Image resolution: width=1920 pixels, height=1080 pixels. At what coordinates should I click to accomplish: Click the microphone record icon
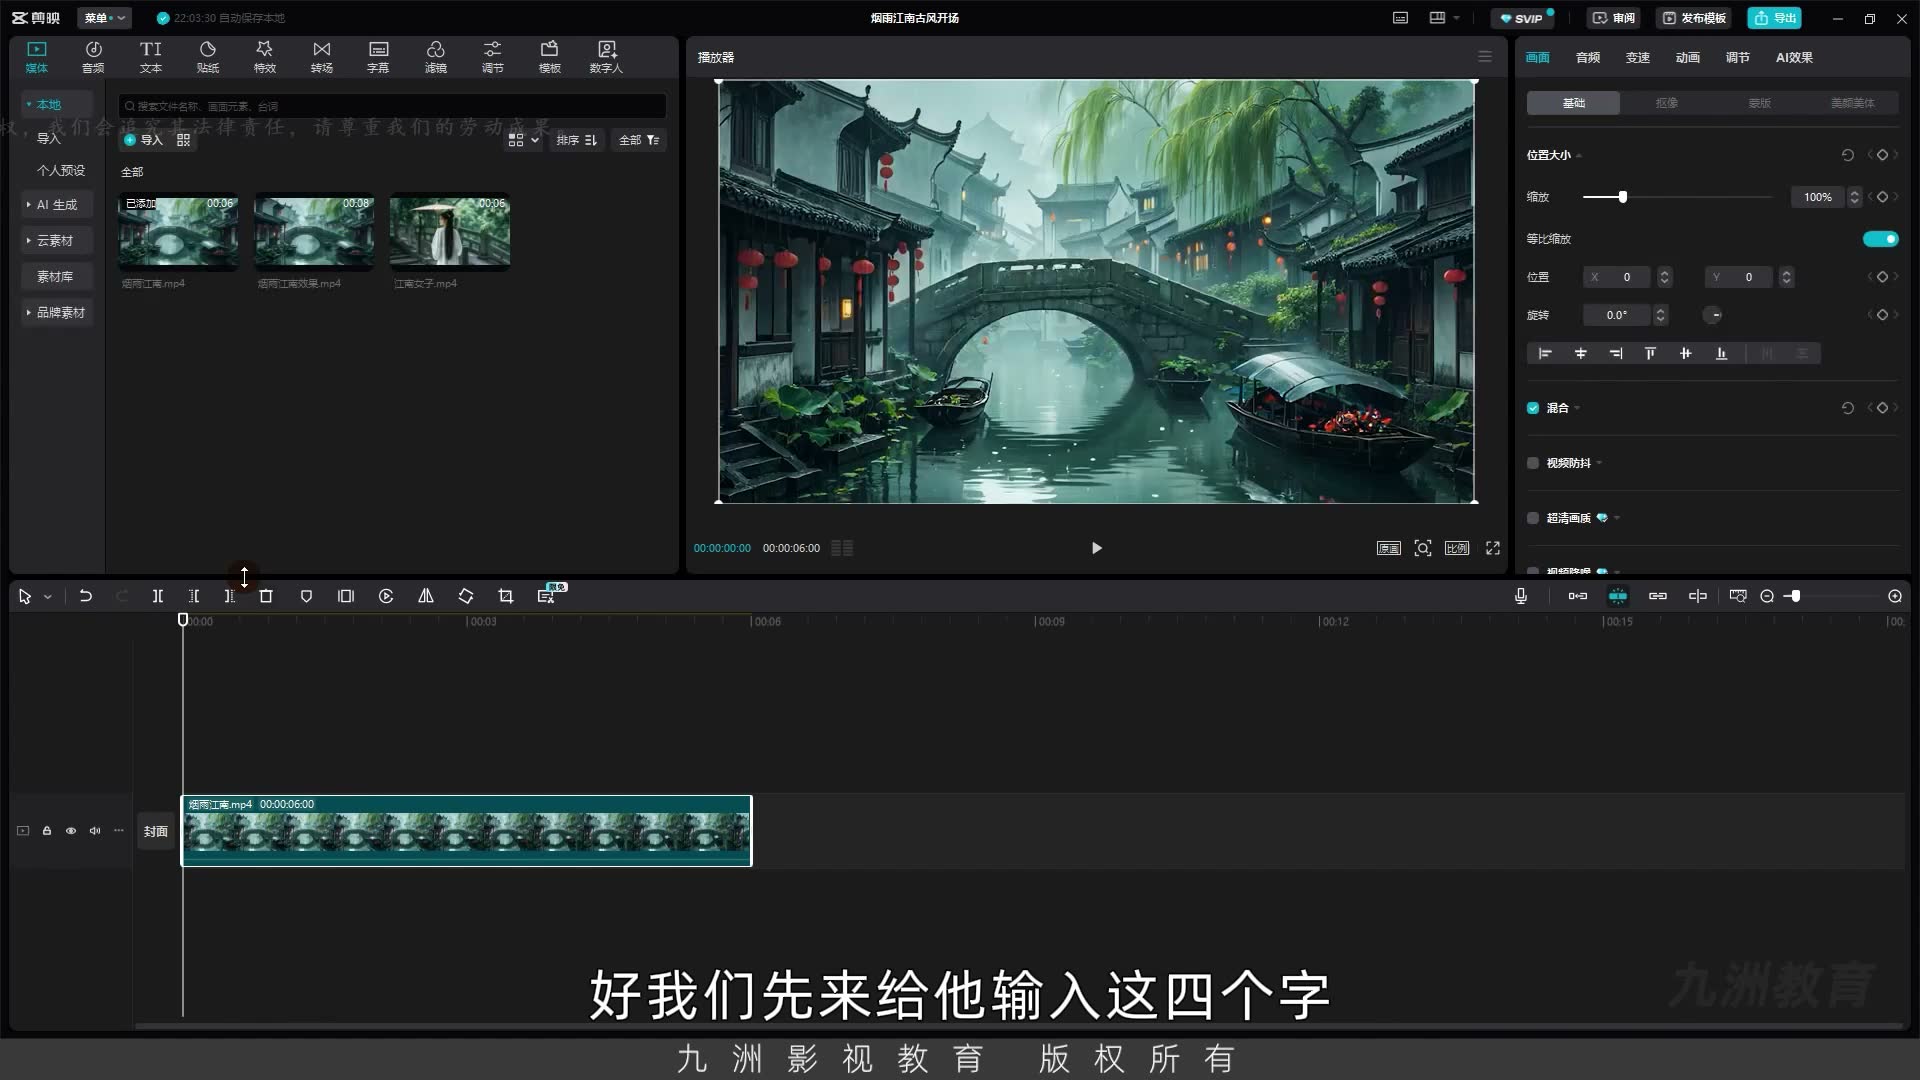[1521, 596]
